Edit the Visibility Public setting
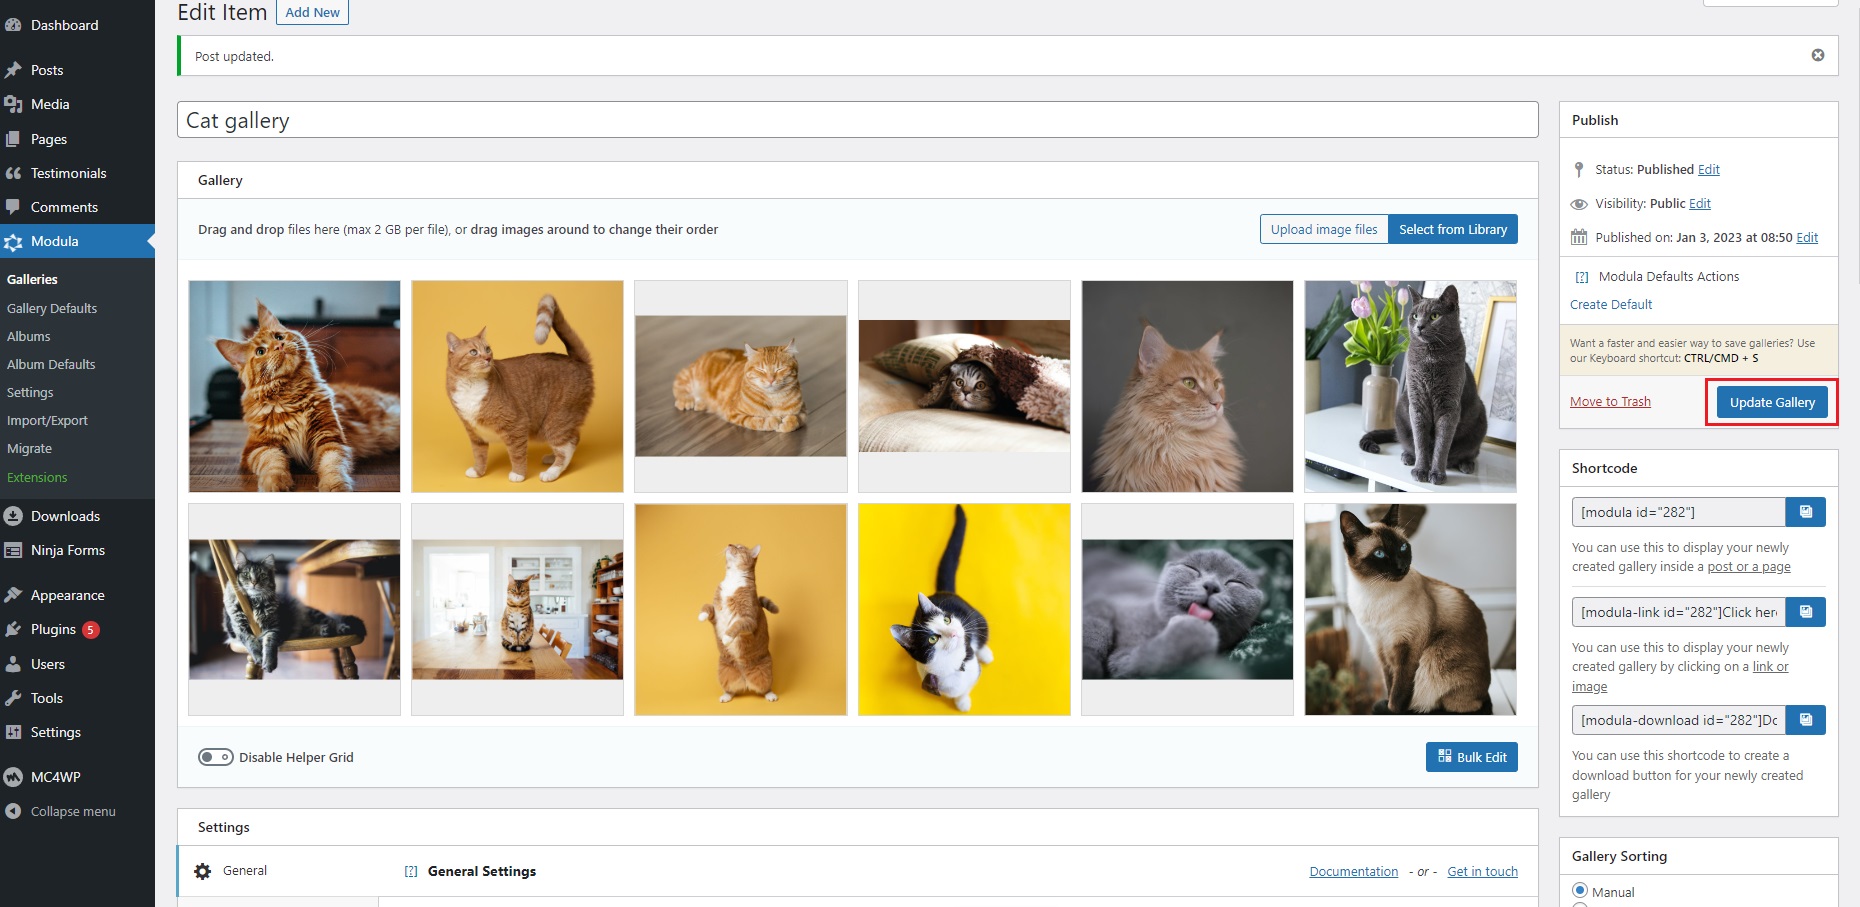 (x=1699, y=203)
